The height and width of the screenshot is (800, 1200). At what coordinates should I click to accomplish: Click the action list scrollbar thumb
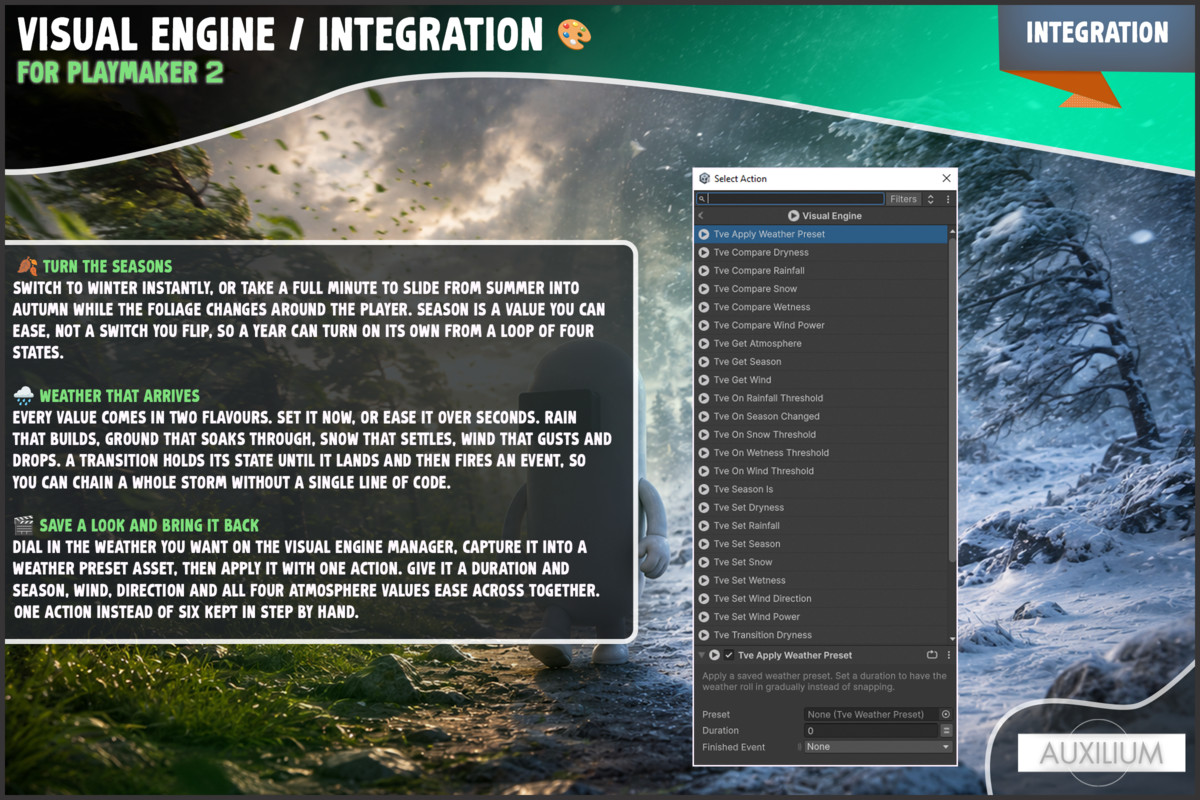(952, 398)
